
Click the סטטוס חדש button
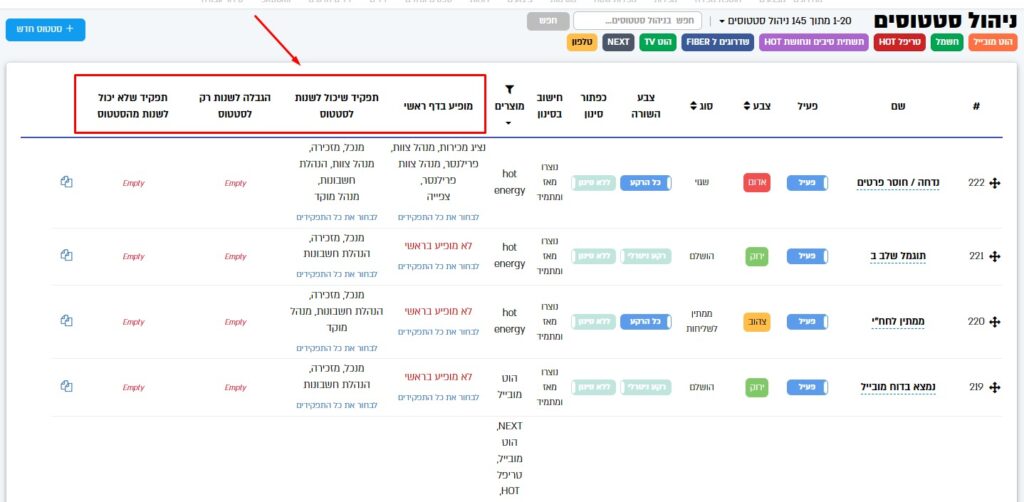click(x=45, y=29)
